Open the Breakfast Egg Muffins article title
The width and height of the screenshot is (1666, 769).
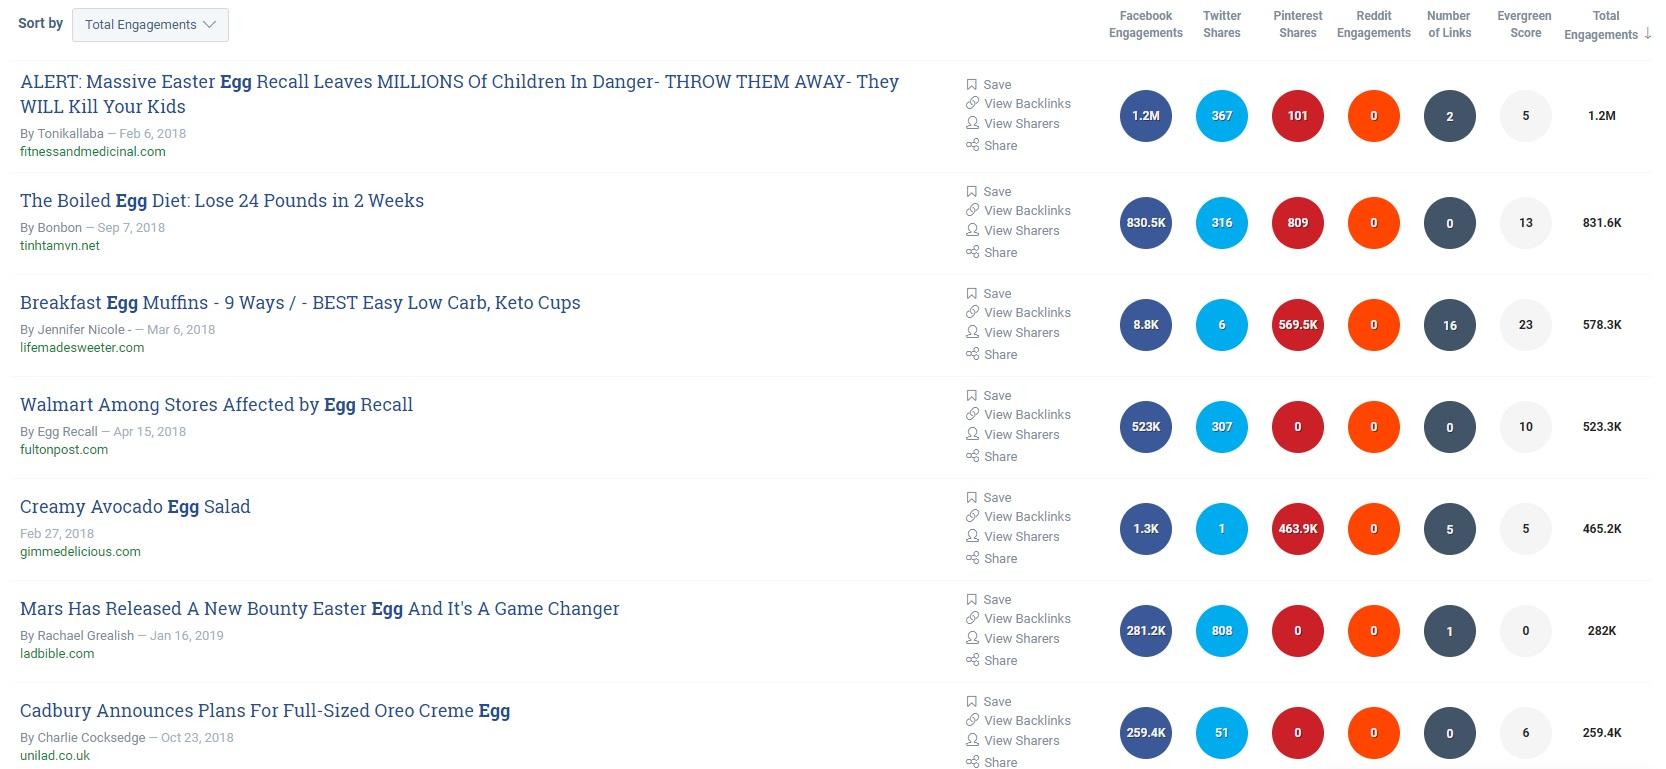pos(300,302)
